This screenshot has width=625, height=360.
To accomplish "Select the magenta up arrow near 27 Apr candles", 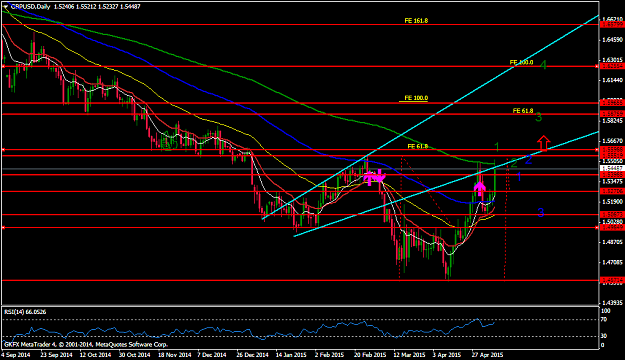I will click(x=480, y=189).
